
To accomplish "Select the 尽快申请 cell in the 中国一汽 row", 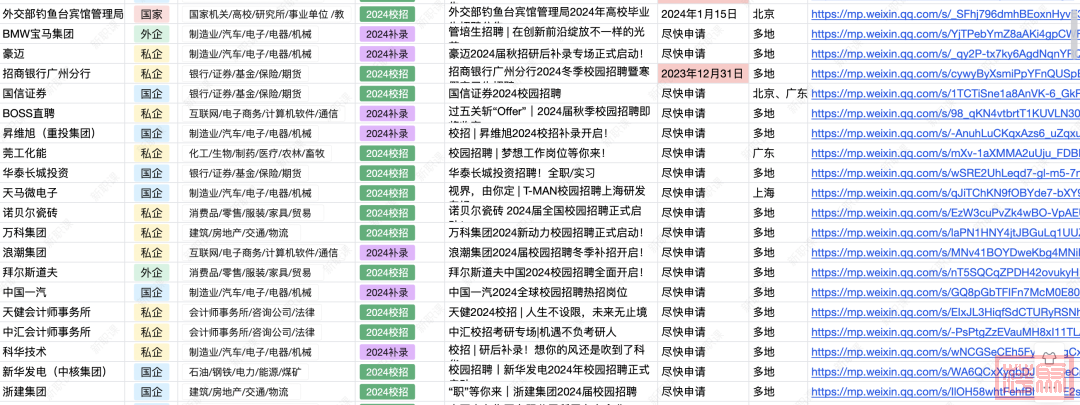I will tap(703, 292).
